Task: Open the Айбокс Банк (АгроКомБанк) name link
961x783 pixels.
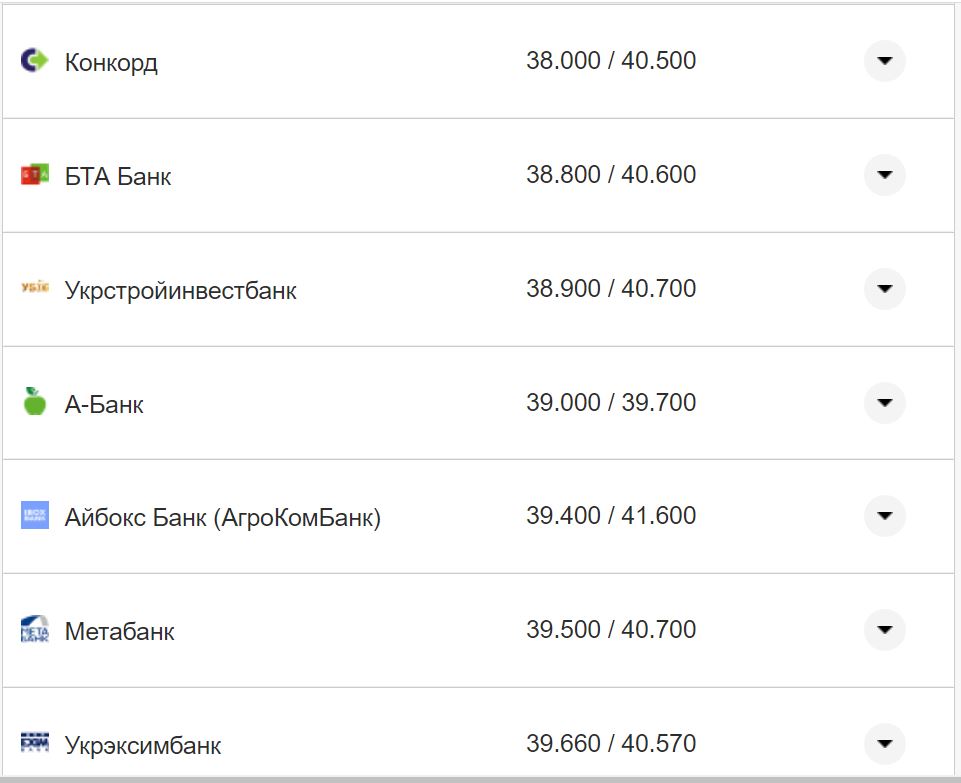Action: point(222,518)
